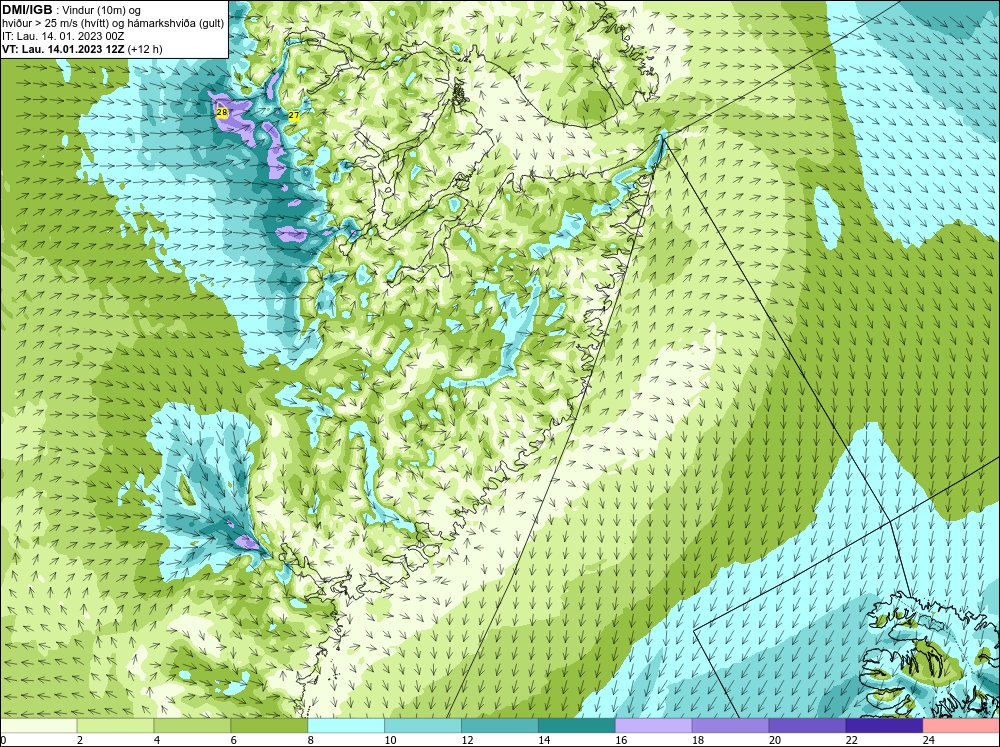Select the 22-24 dark indigo color swatch
This screenshot has height=747, width=1000.
point(884,726)
